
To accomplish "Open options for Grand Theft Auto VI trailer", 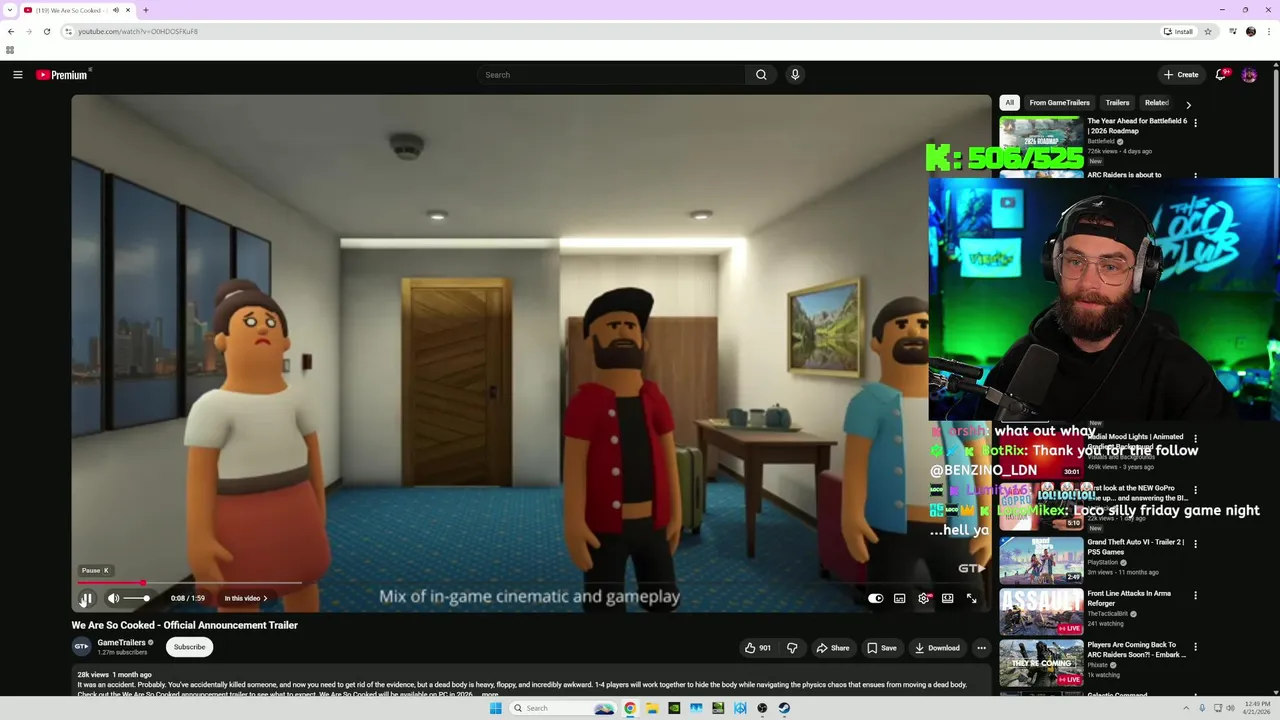I will click(x=1195, y=544).
